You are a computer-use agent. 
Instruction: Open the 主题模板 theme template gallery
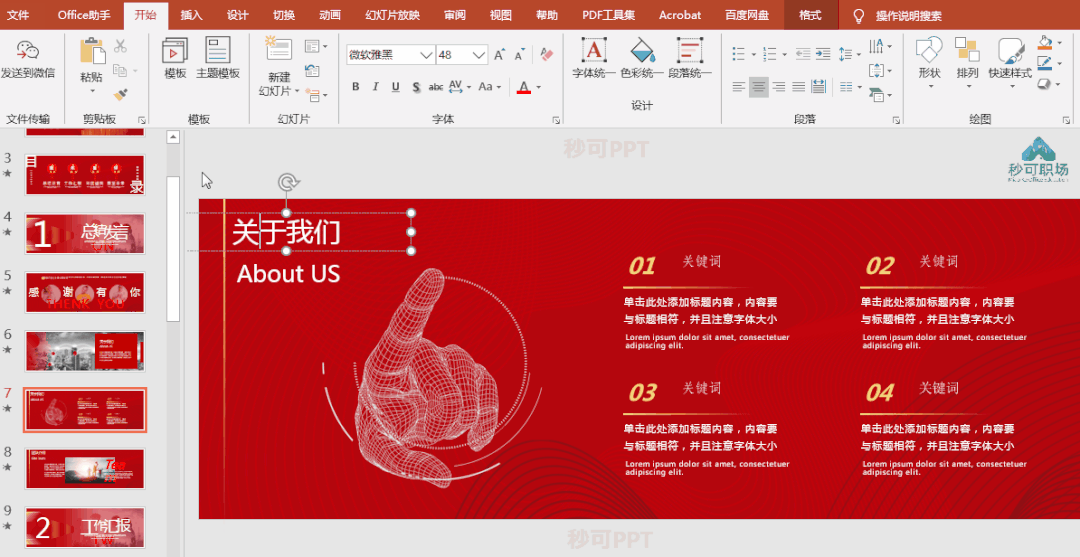point(217,58)
